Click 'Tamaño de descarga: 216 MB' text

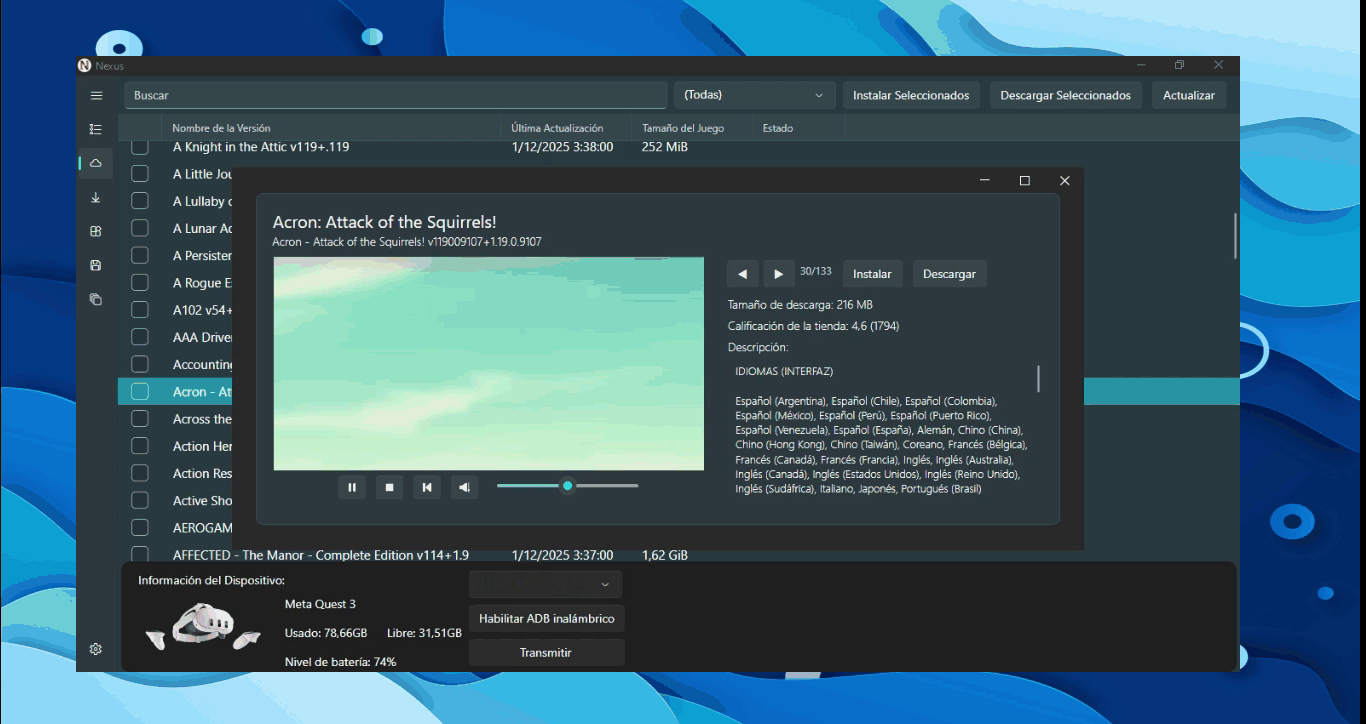pos(801,304)
